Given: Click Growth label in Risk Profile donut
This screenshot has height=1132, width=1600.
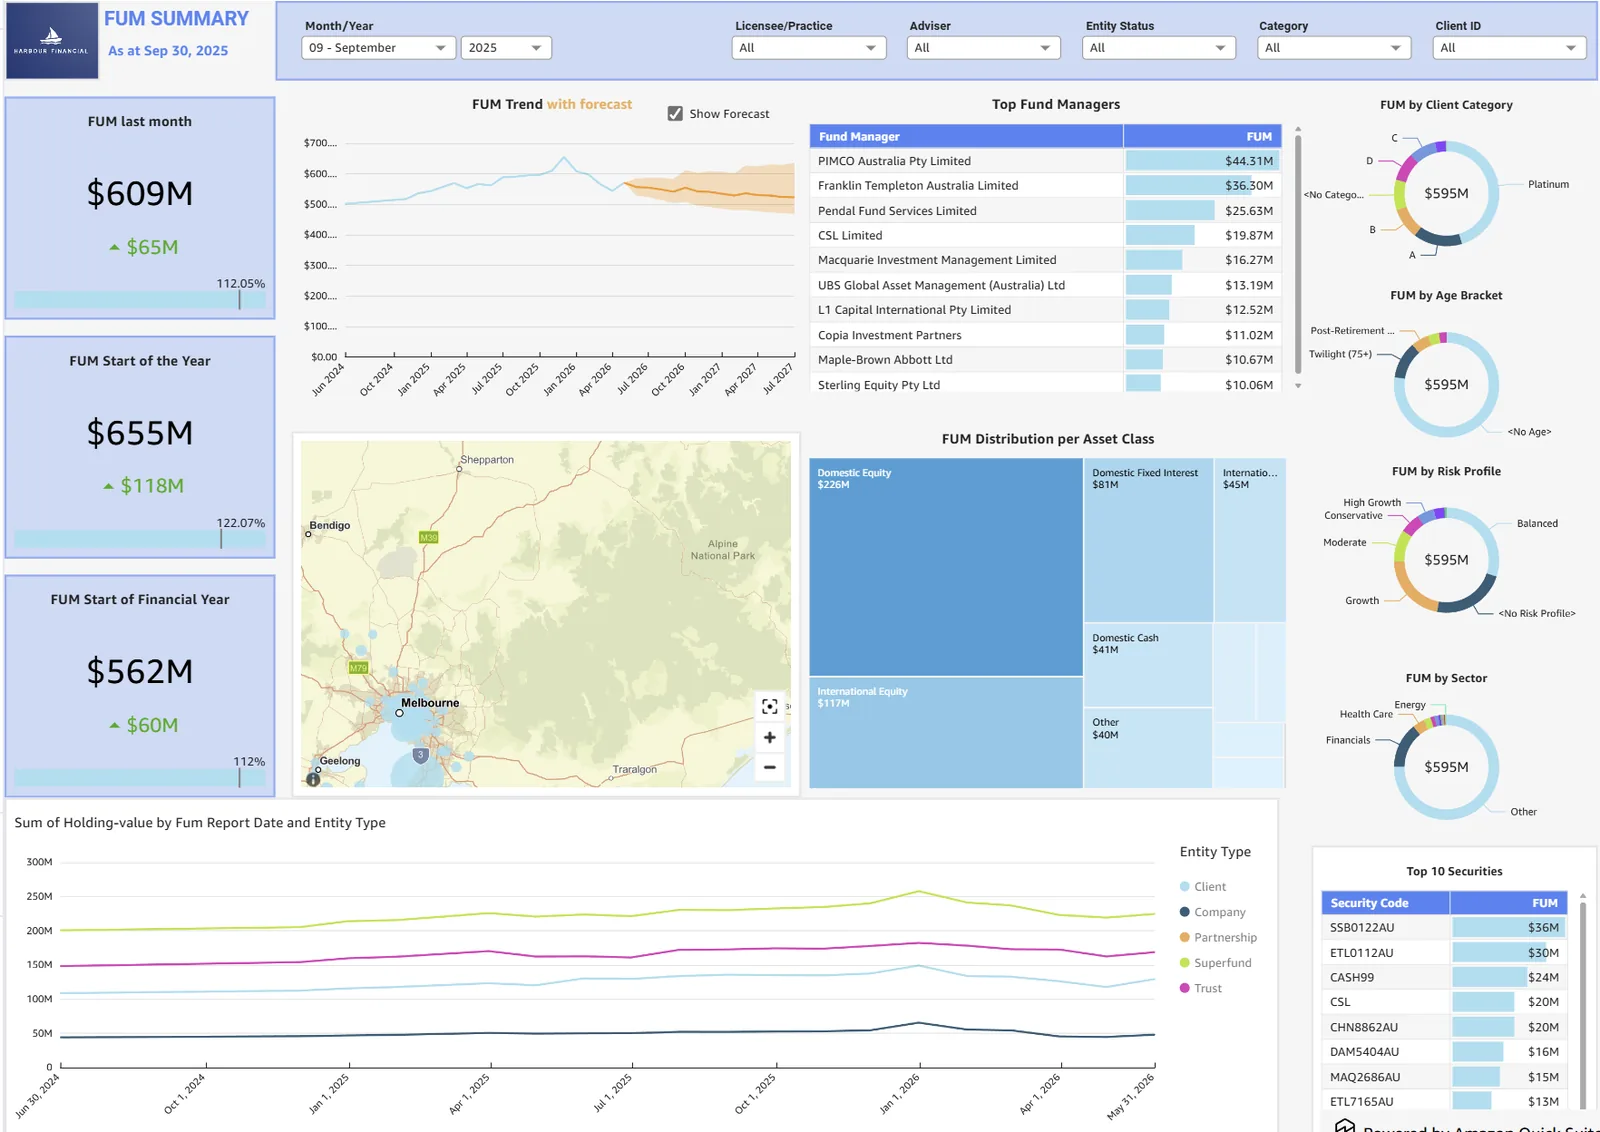Looking at the screenshot, I should tap(1362, 601).
